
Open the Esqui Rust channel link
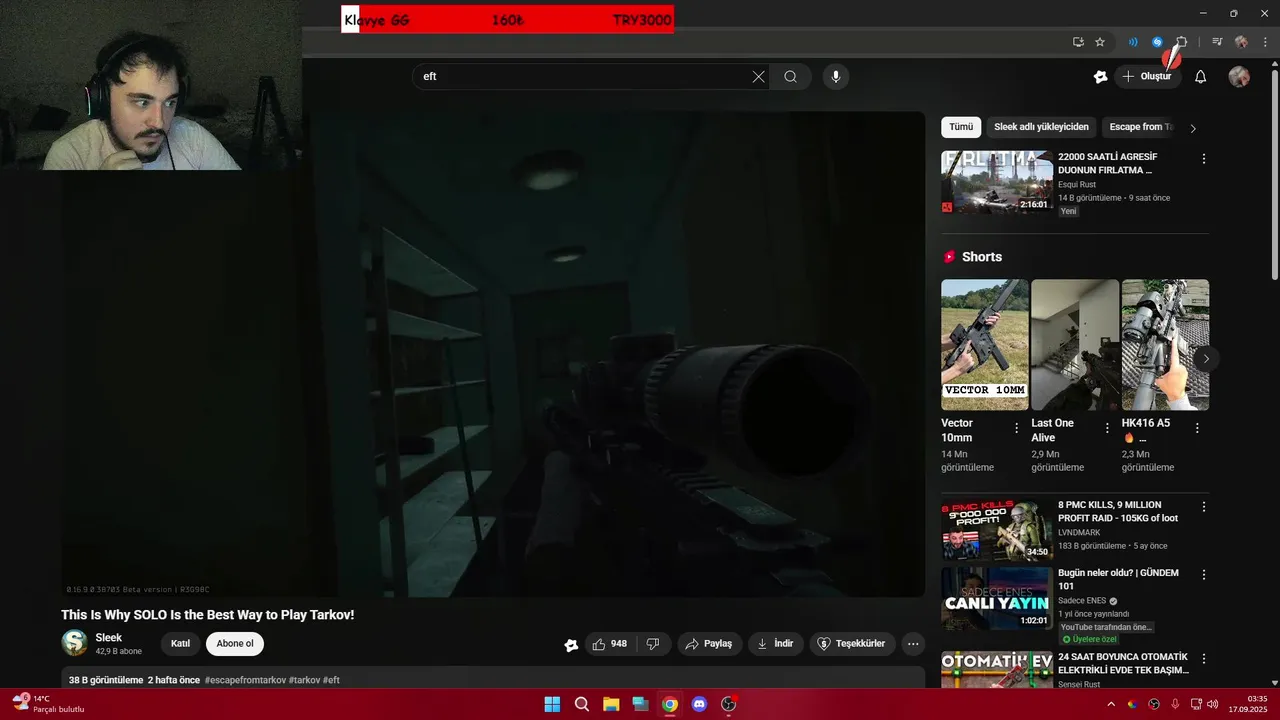pos(1077,185)
